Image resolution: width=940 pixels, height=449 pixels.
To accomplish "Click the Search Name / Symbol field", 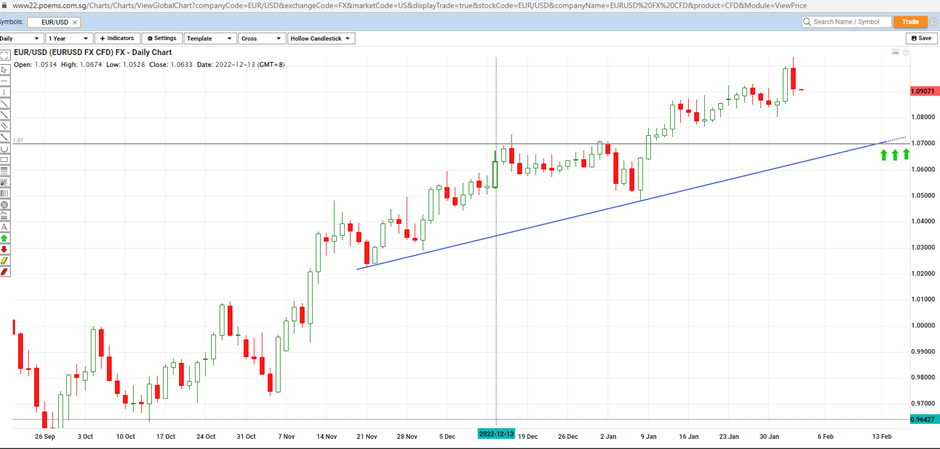I will [x=850, y=21].
